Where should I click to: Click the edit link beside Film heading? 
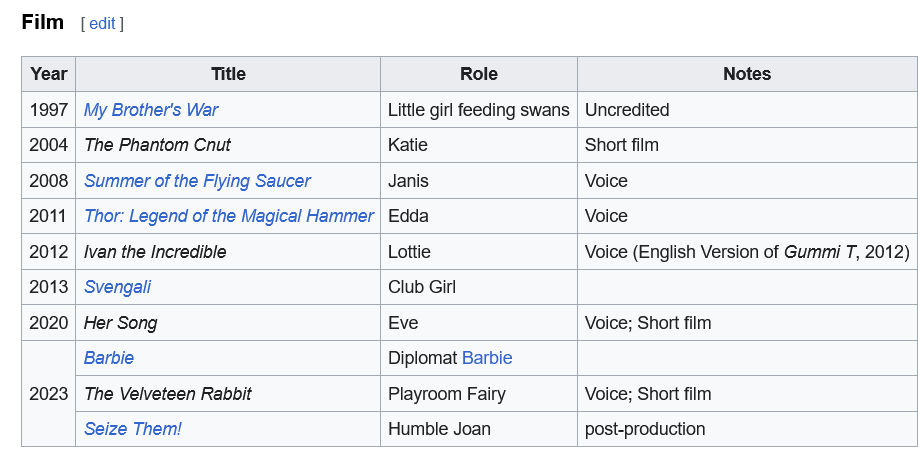(102, 23)
